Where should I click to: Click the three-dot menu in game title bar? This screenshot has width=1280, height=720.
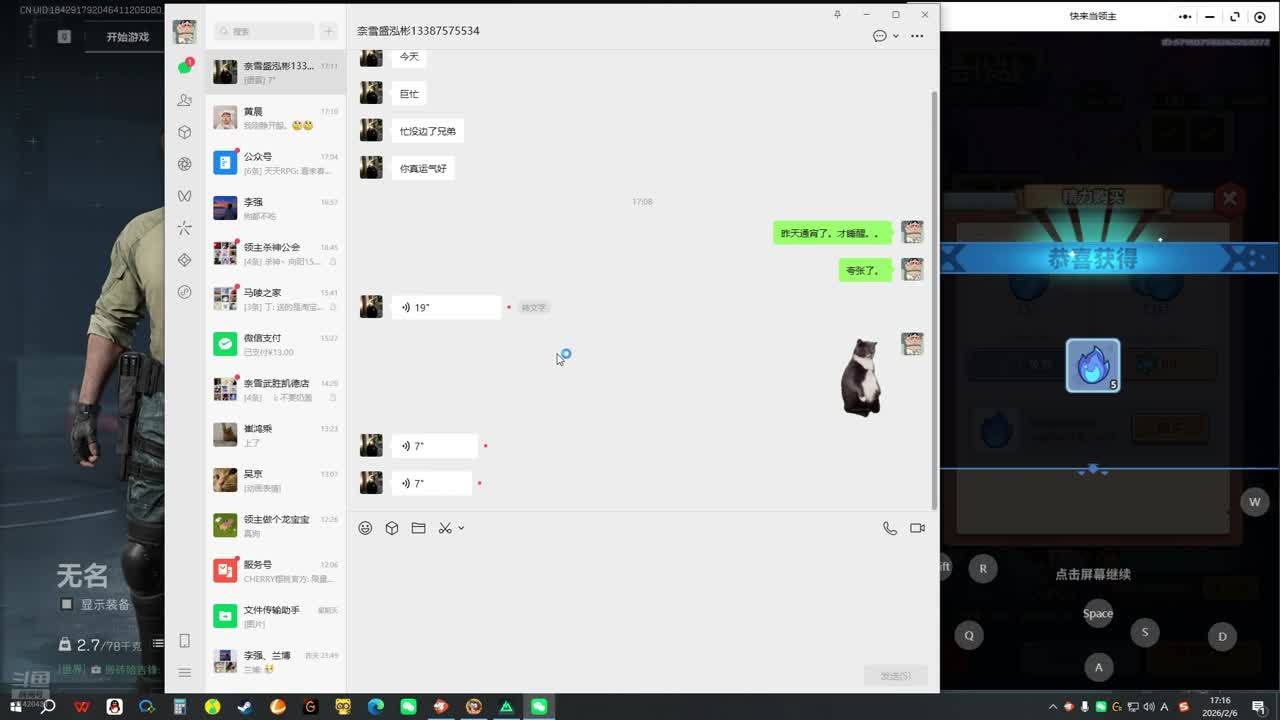(x=1186, y=16)
